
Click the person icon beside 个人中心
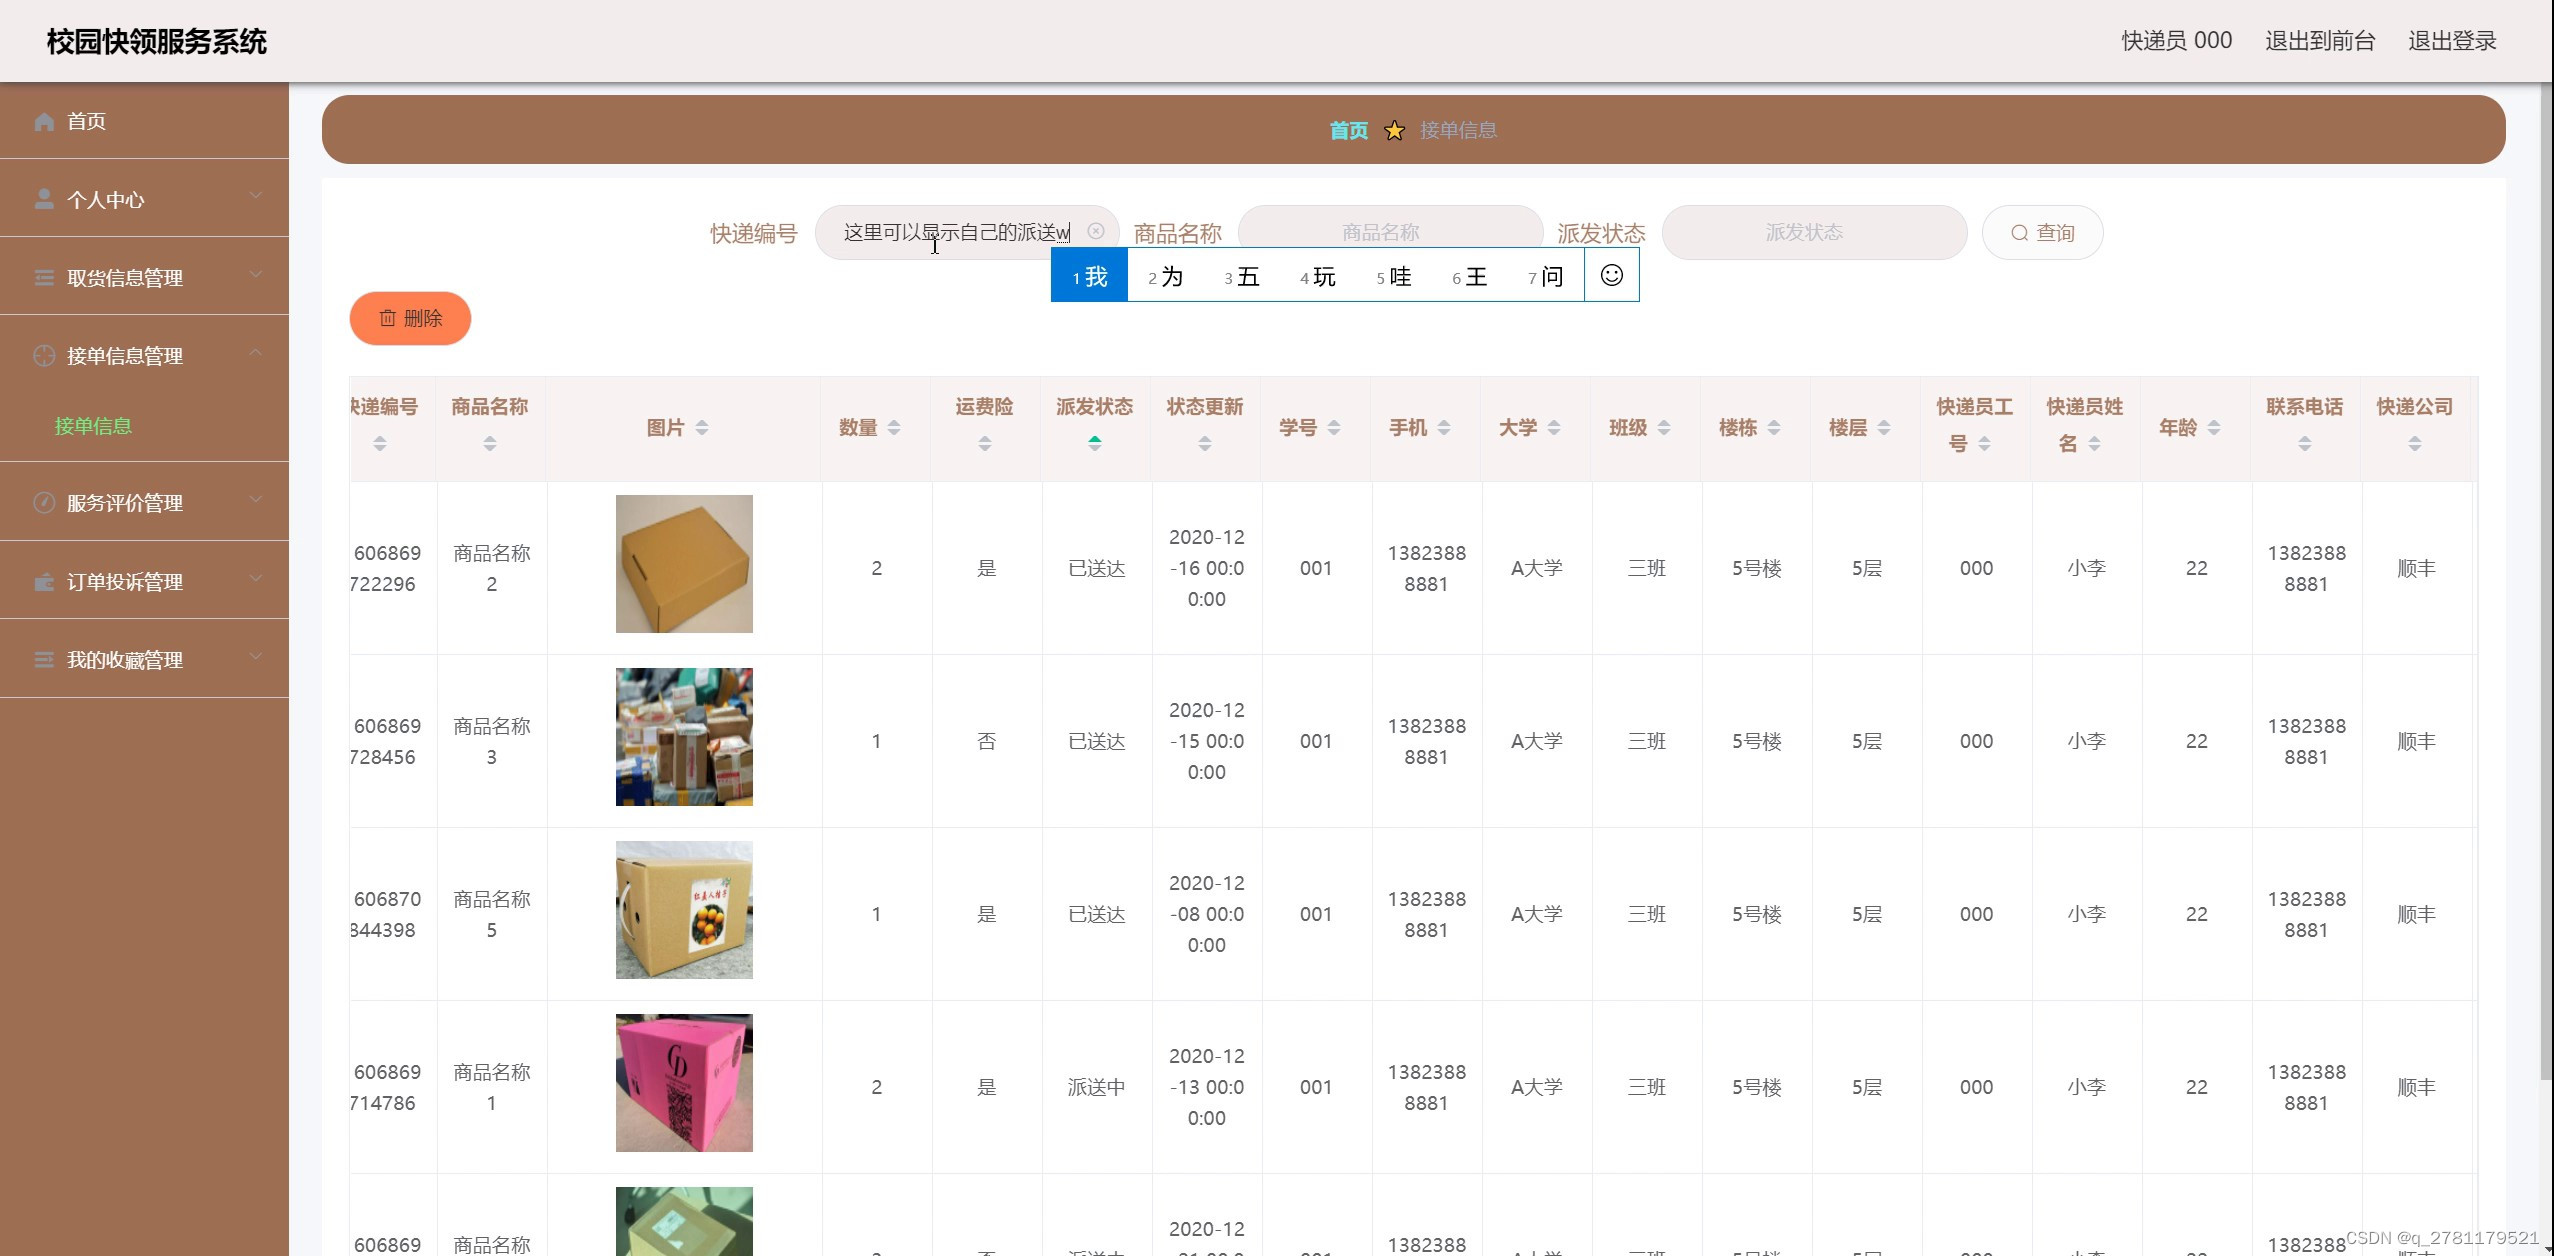(x=44, y=199)
